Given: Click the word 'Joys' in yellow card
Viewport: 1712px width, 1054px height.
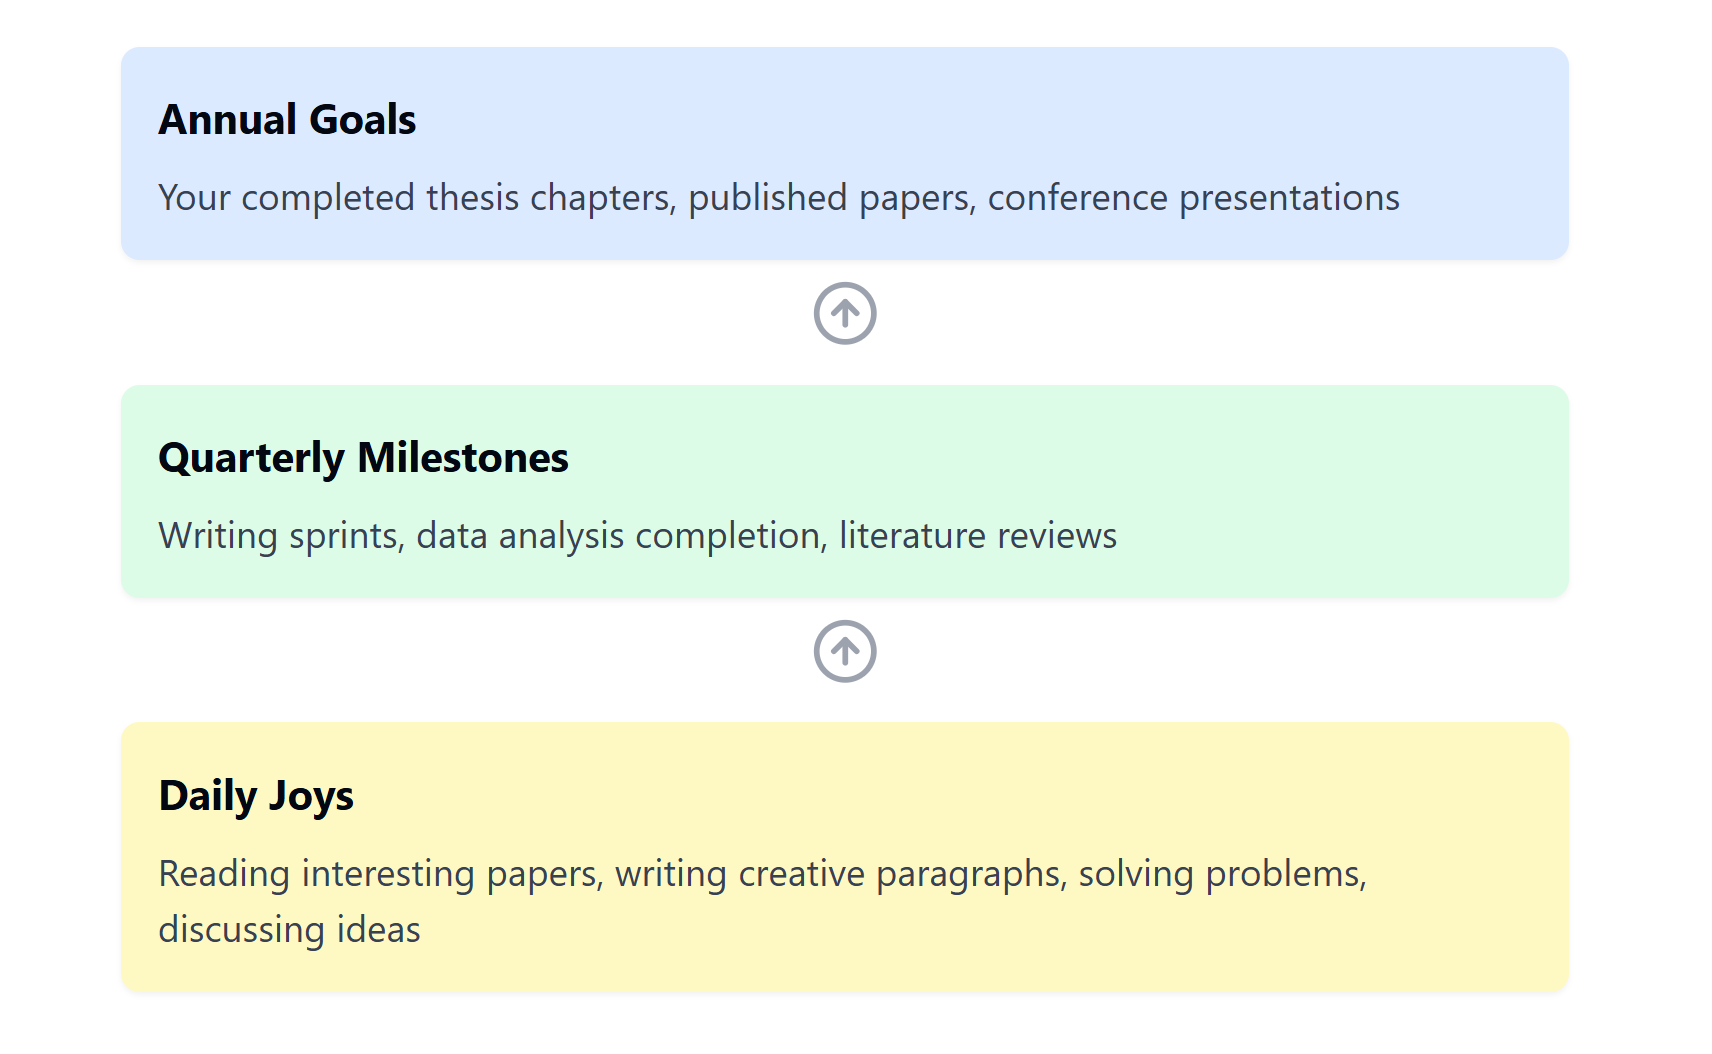Looking at the screenshot, I should pos(311,797).
